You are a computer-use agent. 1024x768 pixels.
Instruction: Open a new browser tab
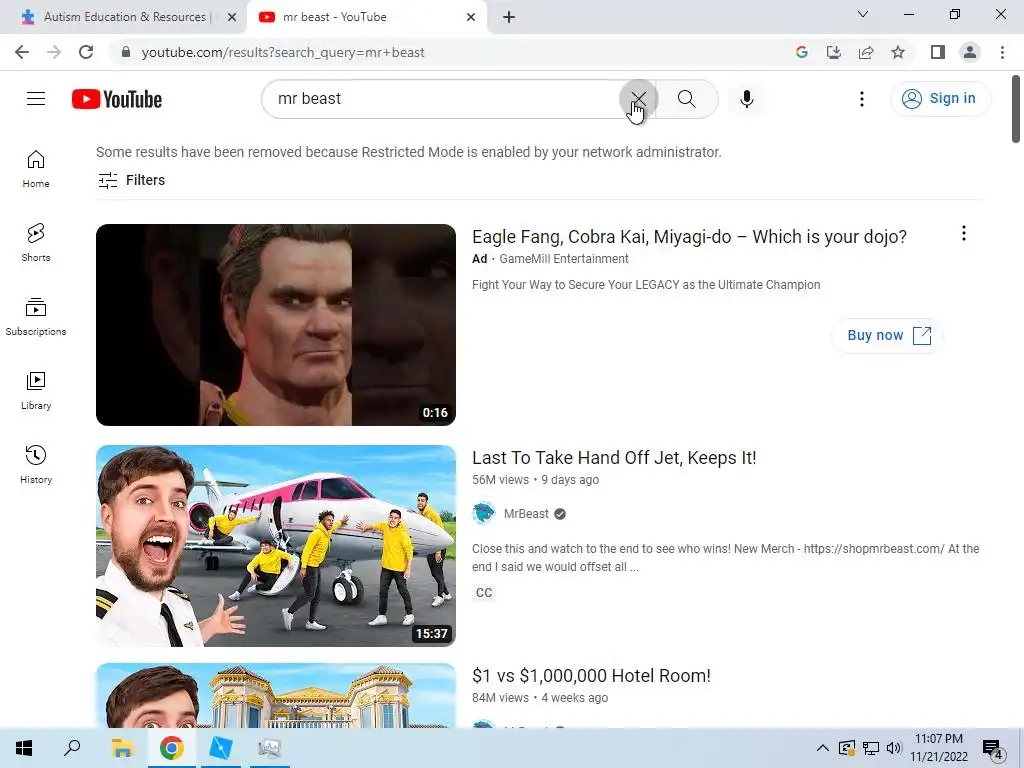(x=509, y=17)
